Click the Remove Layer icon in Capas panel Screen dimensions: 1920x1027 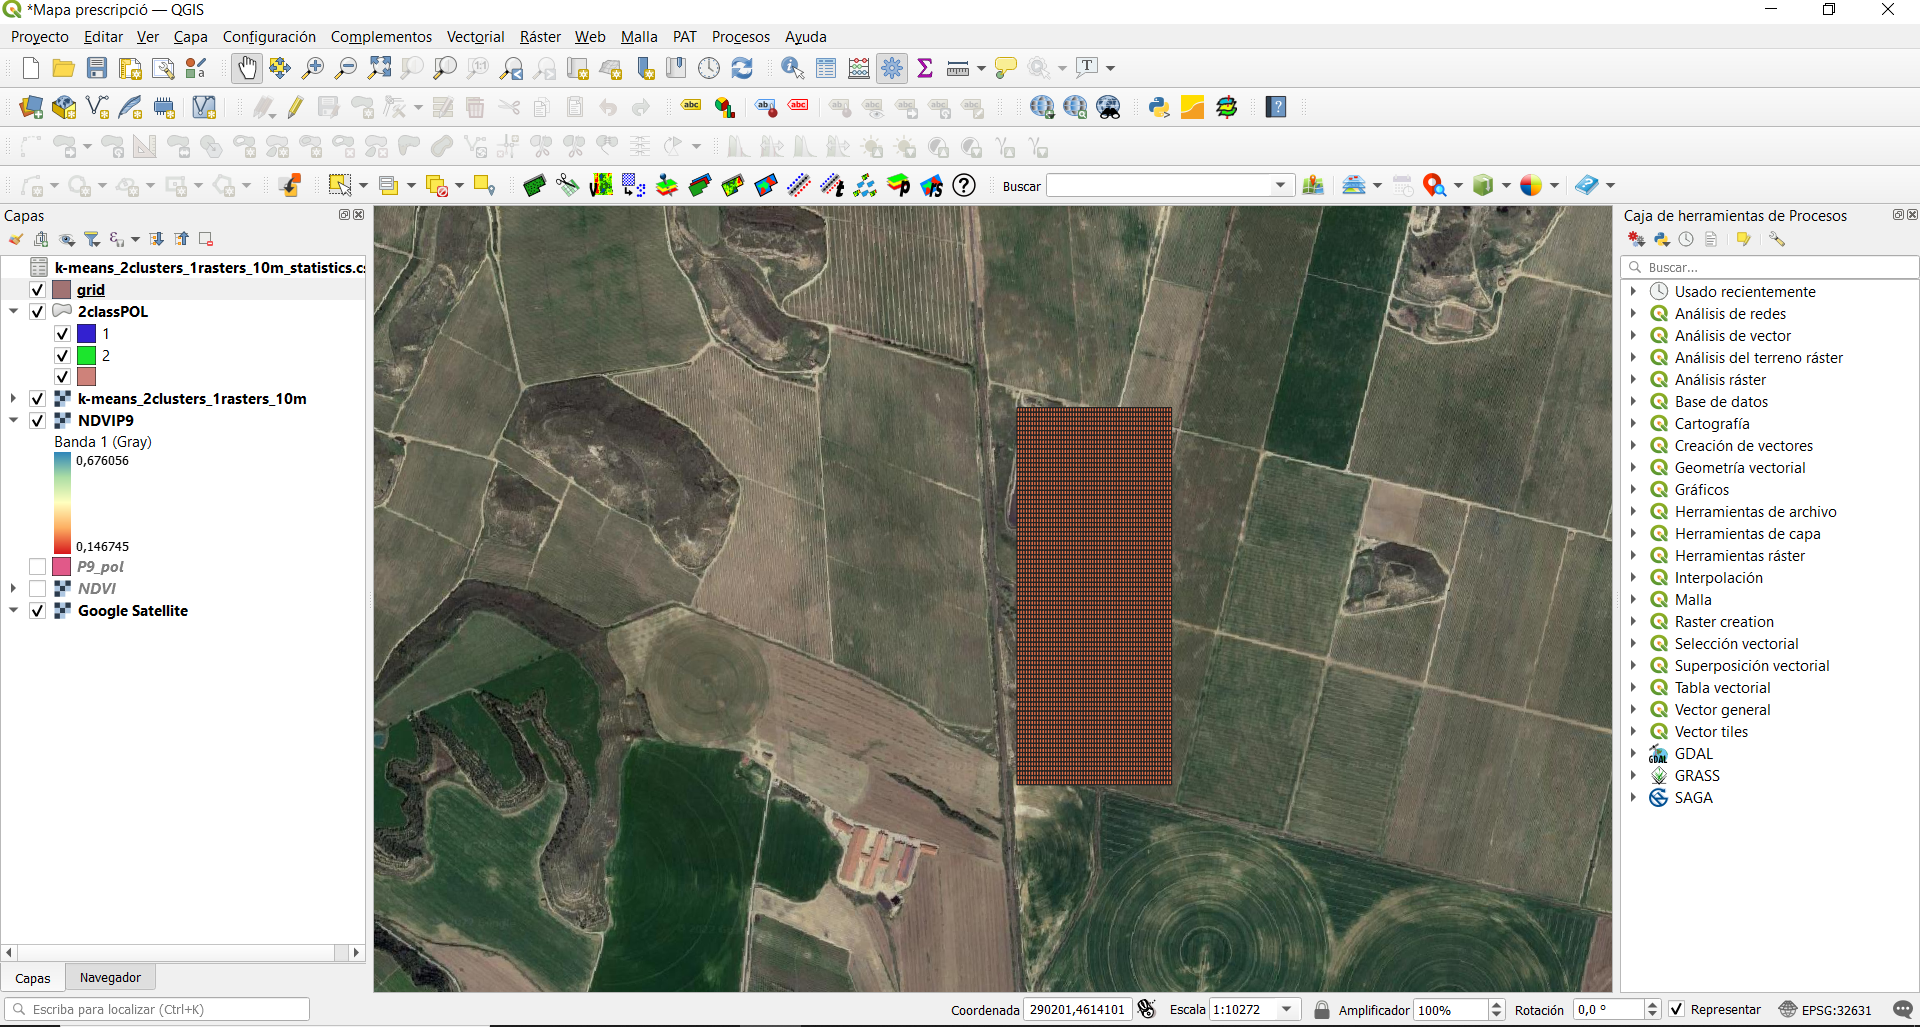206,239
